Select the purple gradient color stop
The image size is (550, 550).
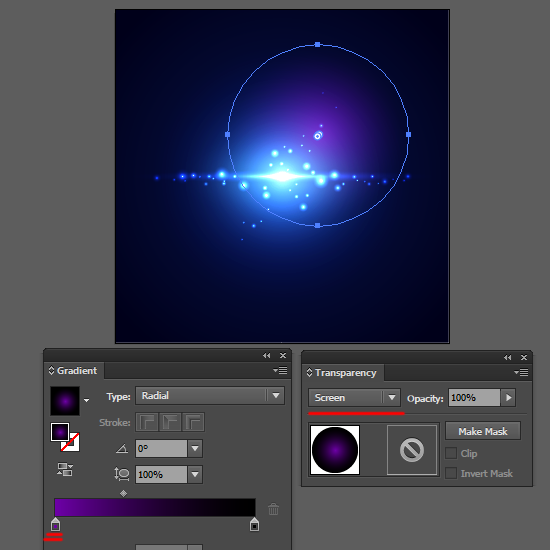[x=55, y=525]
